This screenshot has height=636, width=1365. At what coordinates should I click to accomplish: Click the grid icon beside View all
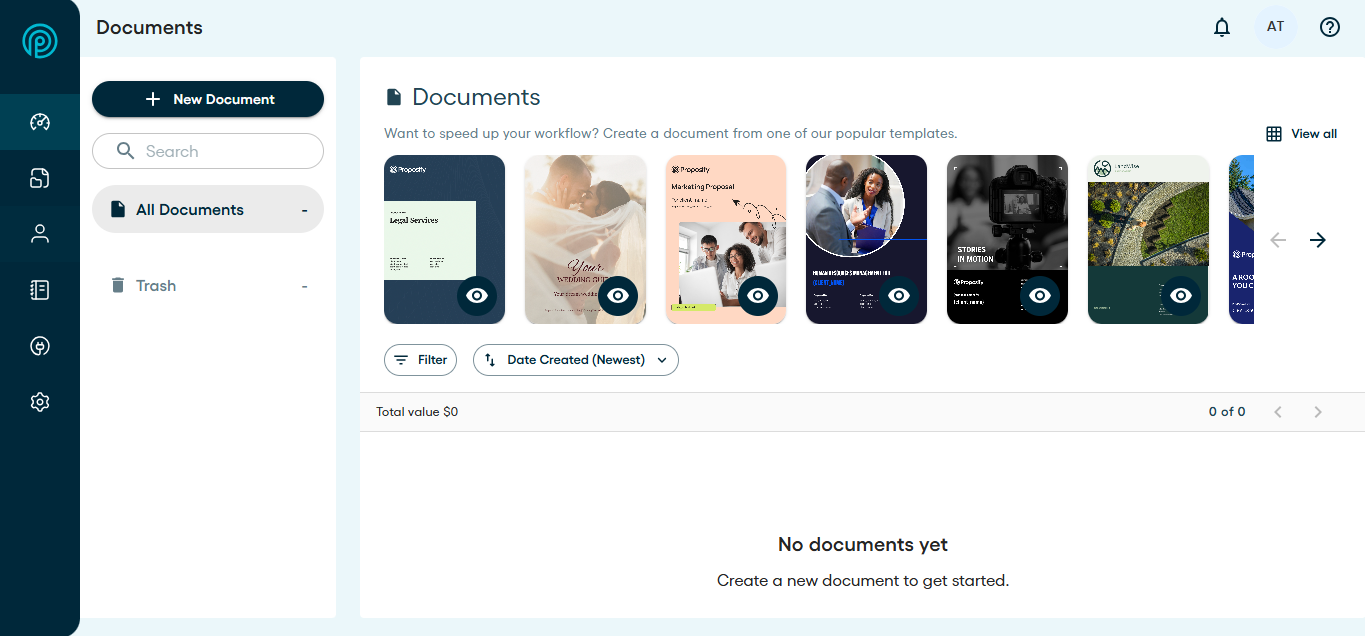pyautogui.click(x=1274, y=134)
